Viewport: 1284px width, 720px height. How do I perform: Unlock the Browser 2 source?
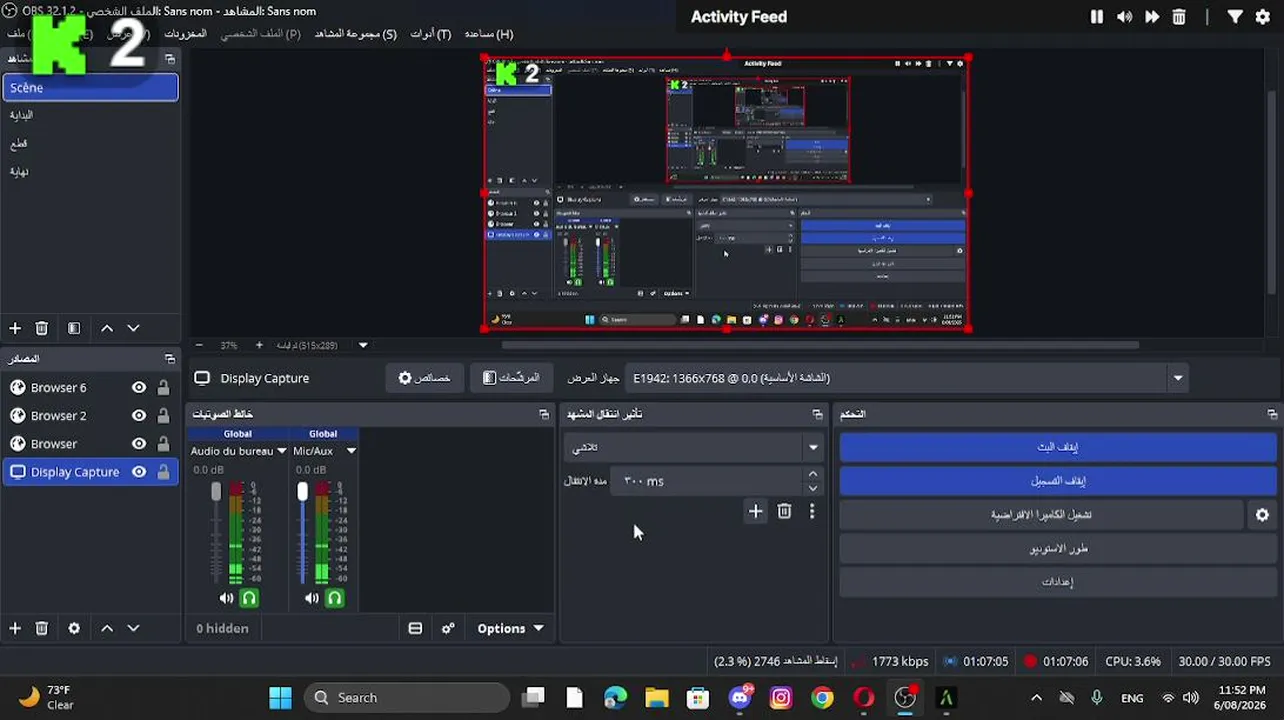click(163, 415)
